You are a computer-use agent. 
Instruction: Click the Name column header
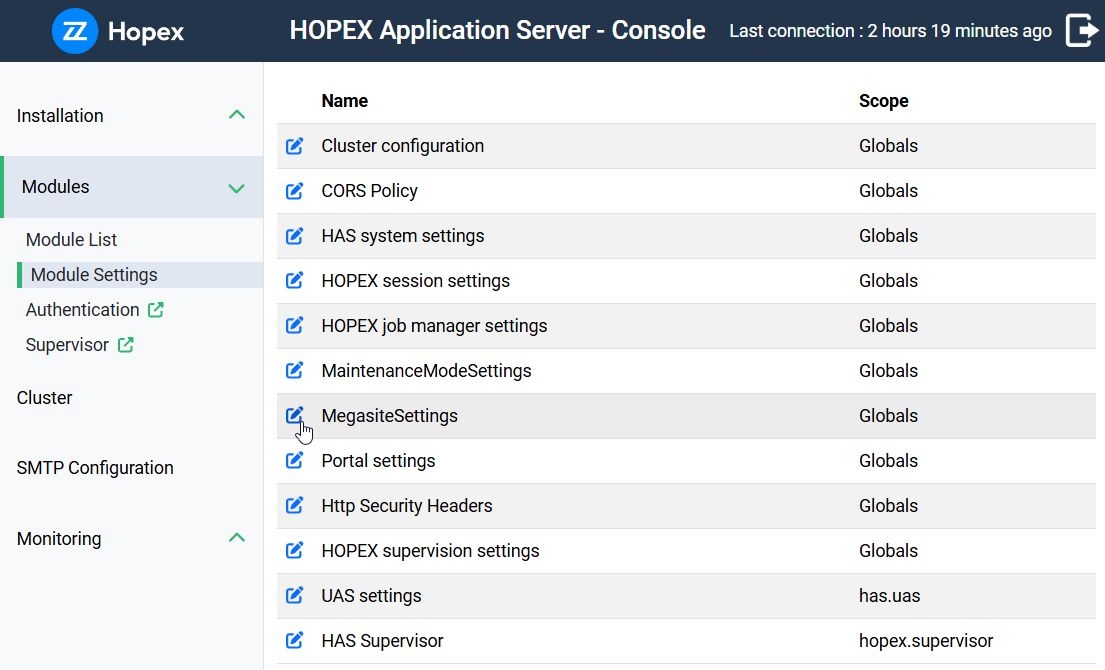pos(344,101)
